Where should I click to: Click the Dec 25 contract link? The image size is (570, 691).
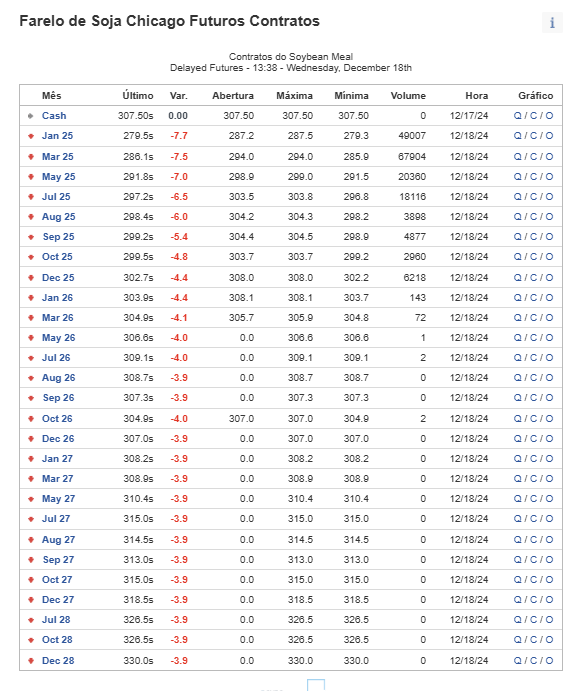point(58,278)
